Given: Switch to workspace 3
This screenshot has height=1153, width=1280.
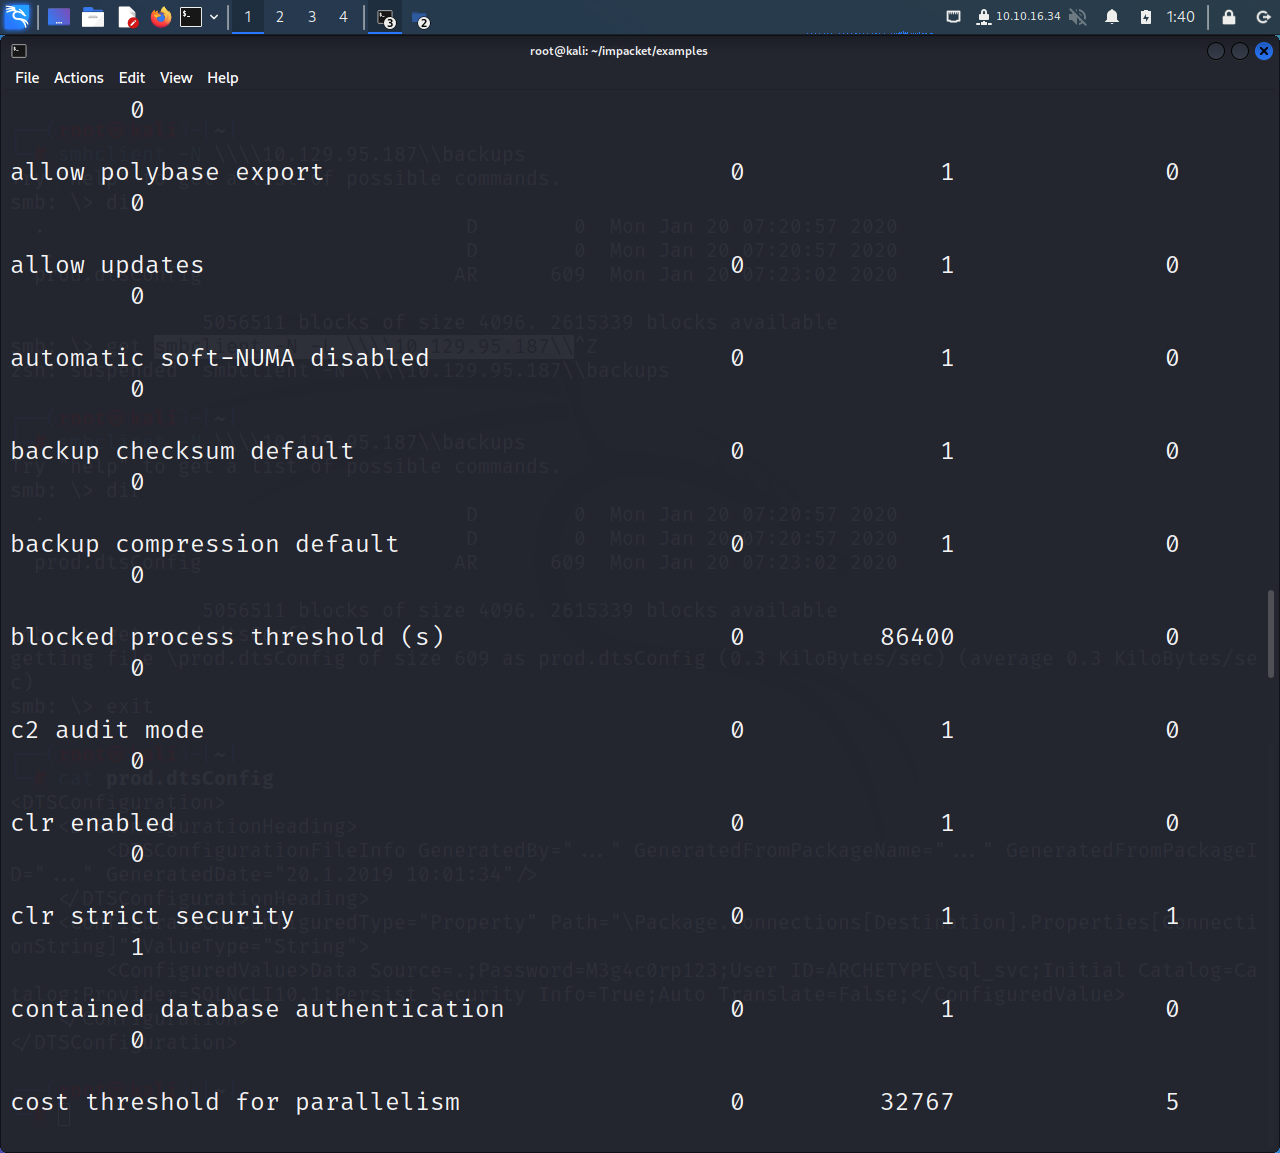Looking at the screenshot, I should (x=312, y=17).
